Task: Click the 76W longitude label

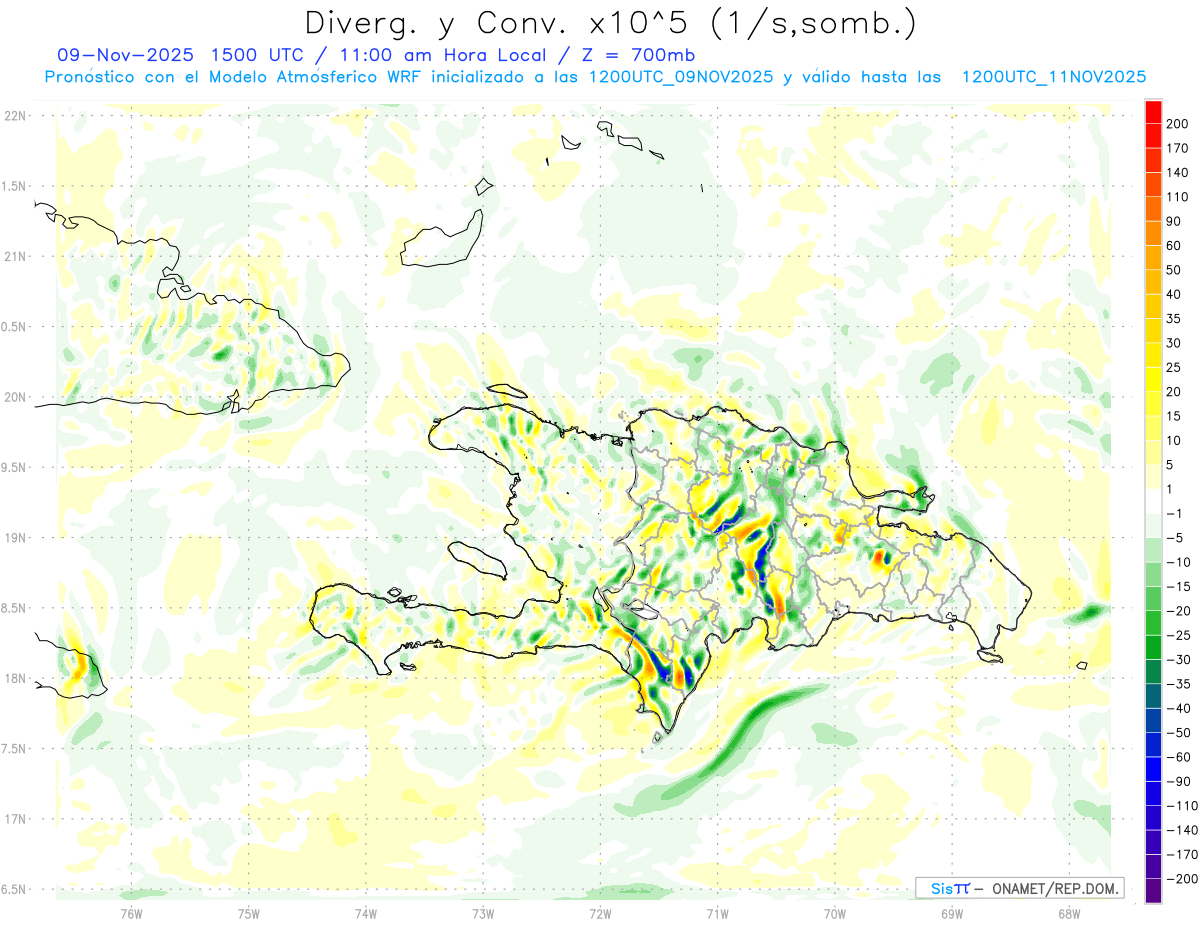Action: 132,914
